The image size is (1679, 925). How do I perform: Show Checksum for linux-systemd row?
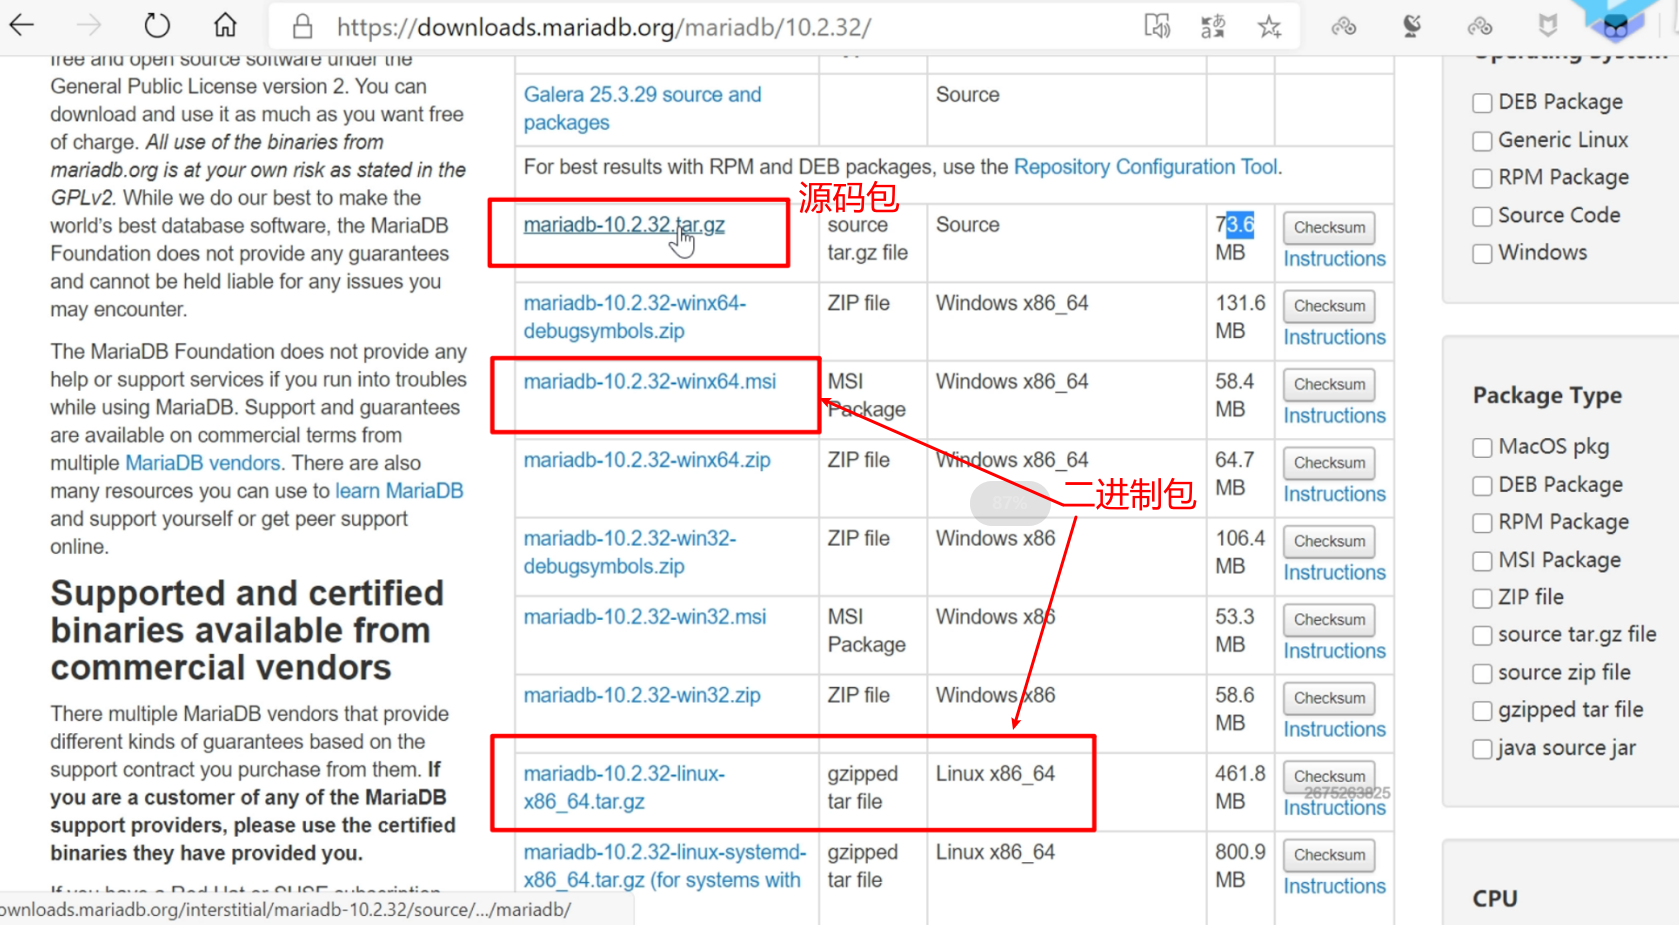1329,855
